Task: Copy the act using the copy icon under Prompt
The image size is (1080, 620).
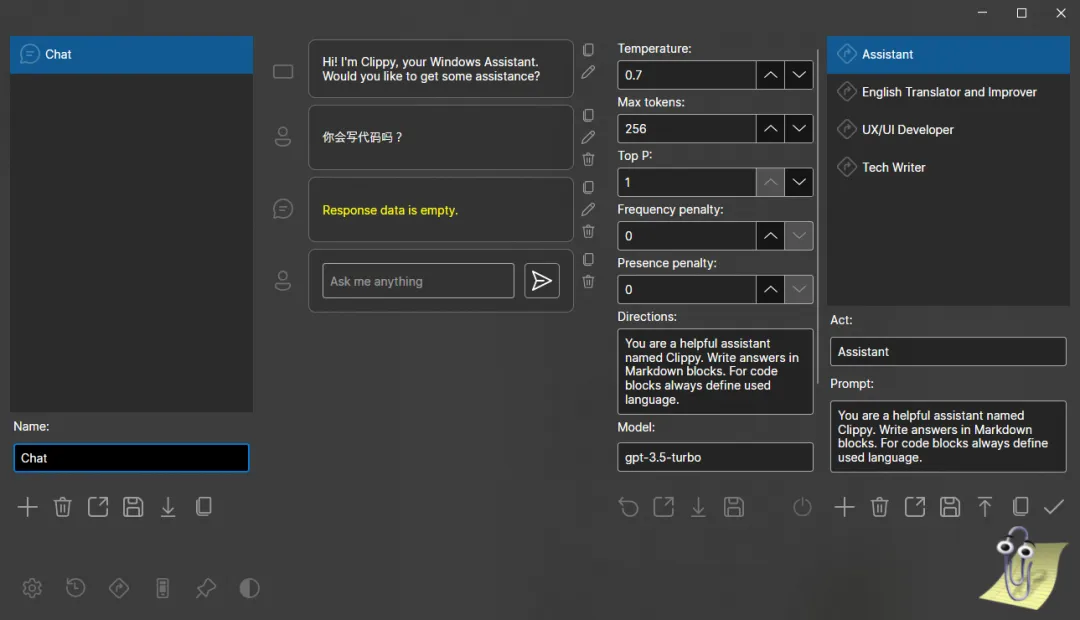Action: coord(1020,508)
